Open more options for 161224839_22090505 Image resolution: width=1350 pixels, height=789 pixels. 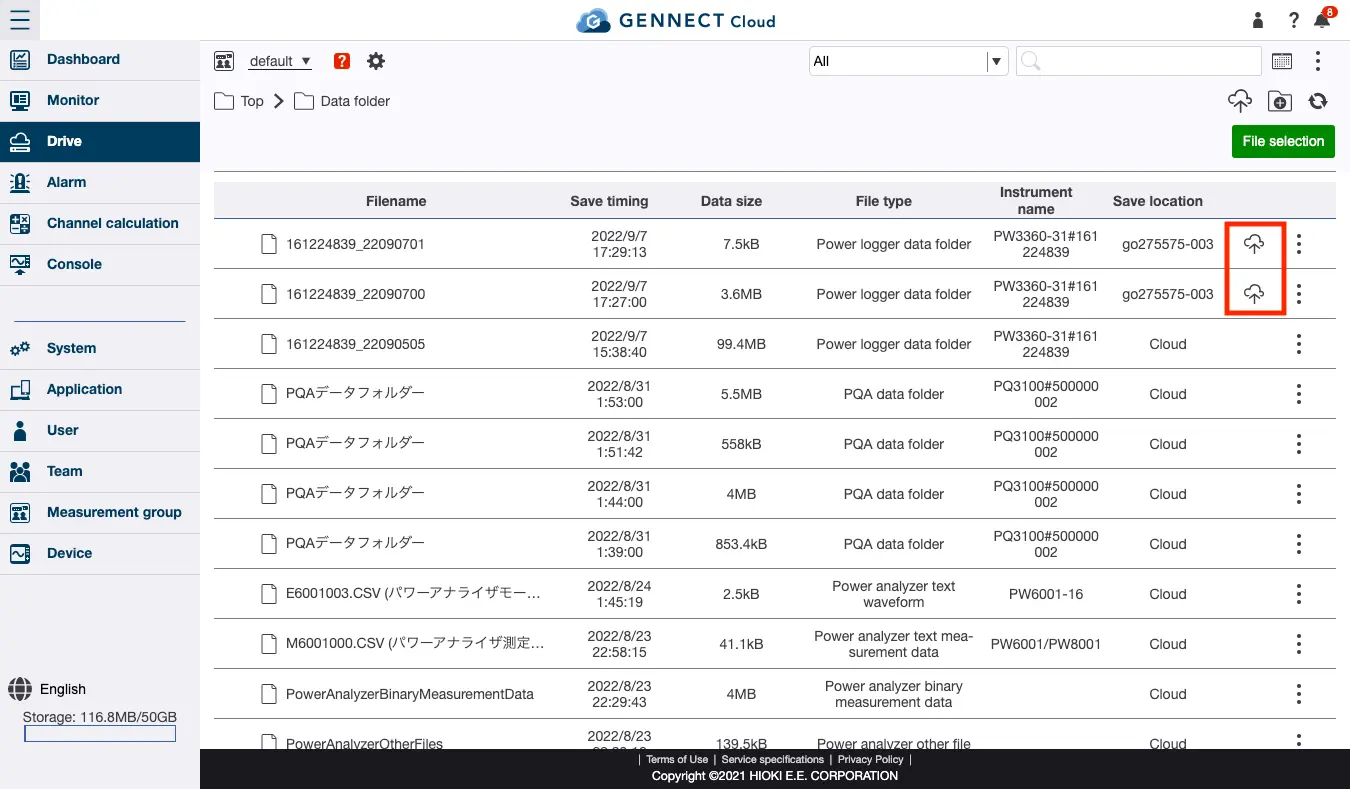[1299, 344]
